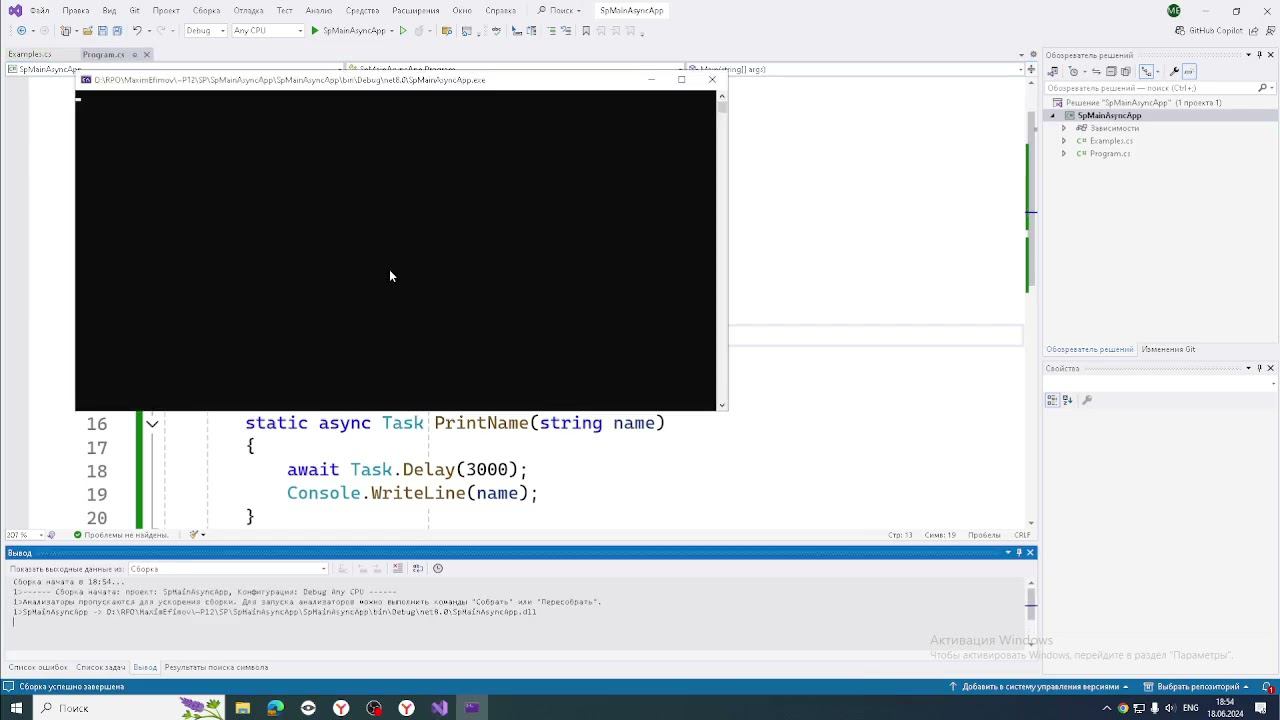Collapse the PrintName method code fold
1280x720 pixels.
[152, 424]
